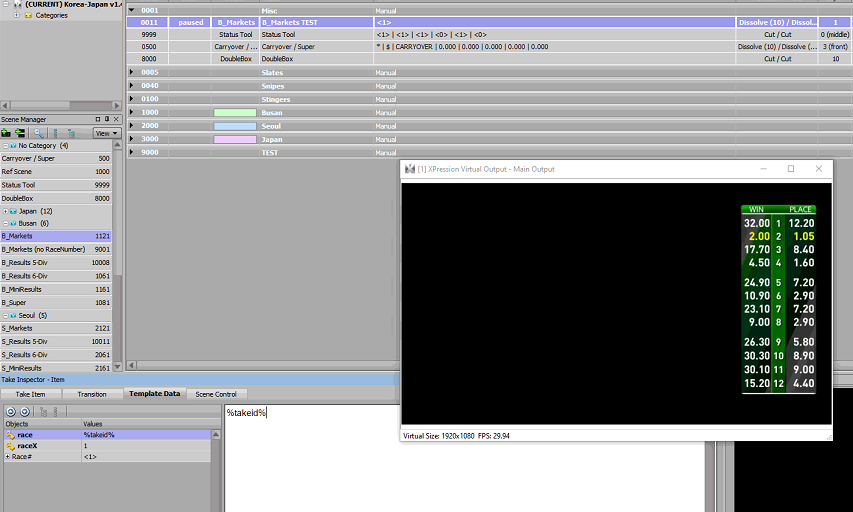Select the 8000 DoubleBox take row

pyautogui.click(x=490, y=59)
